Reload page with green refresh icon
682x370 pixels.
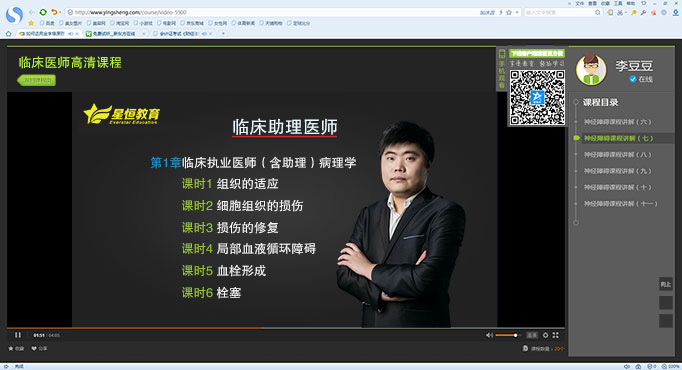(43, 12)
